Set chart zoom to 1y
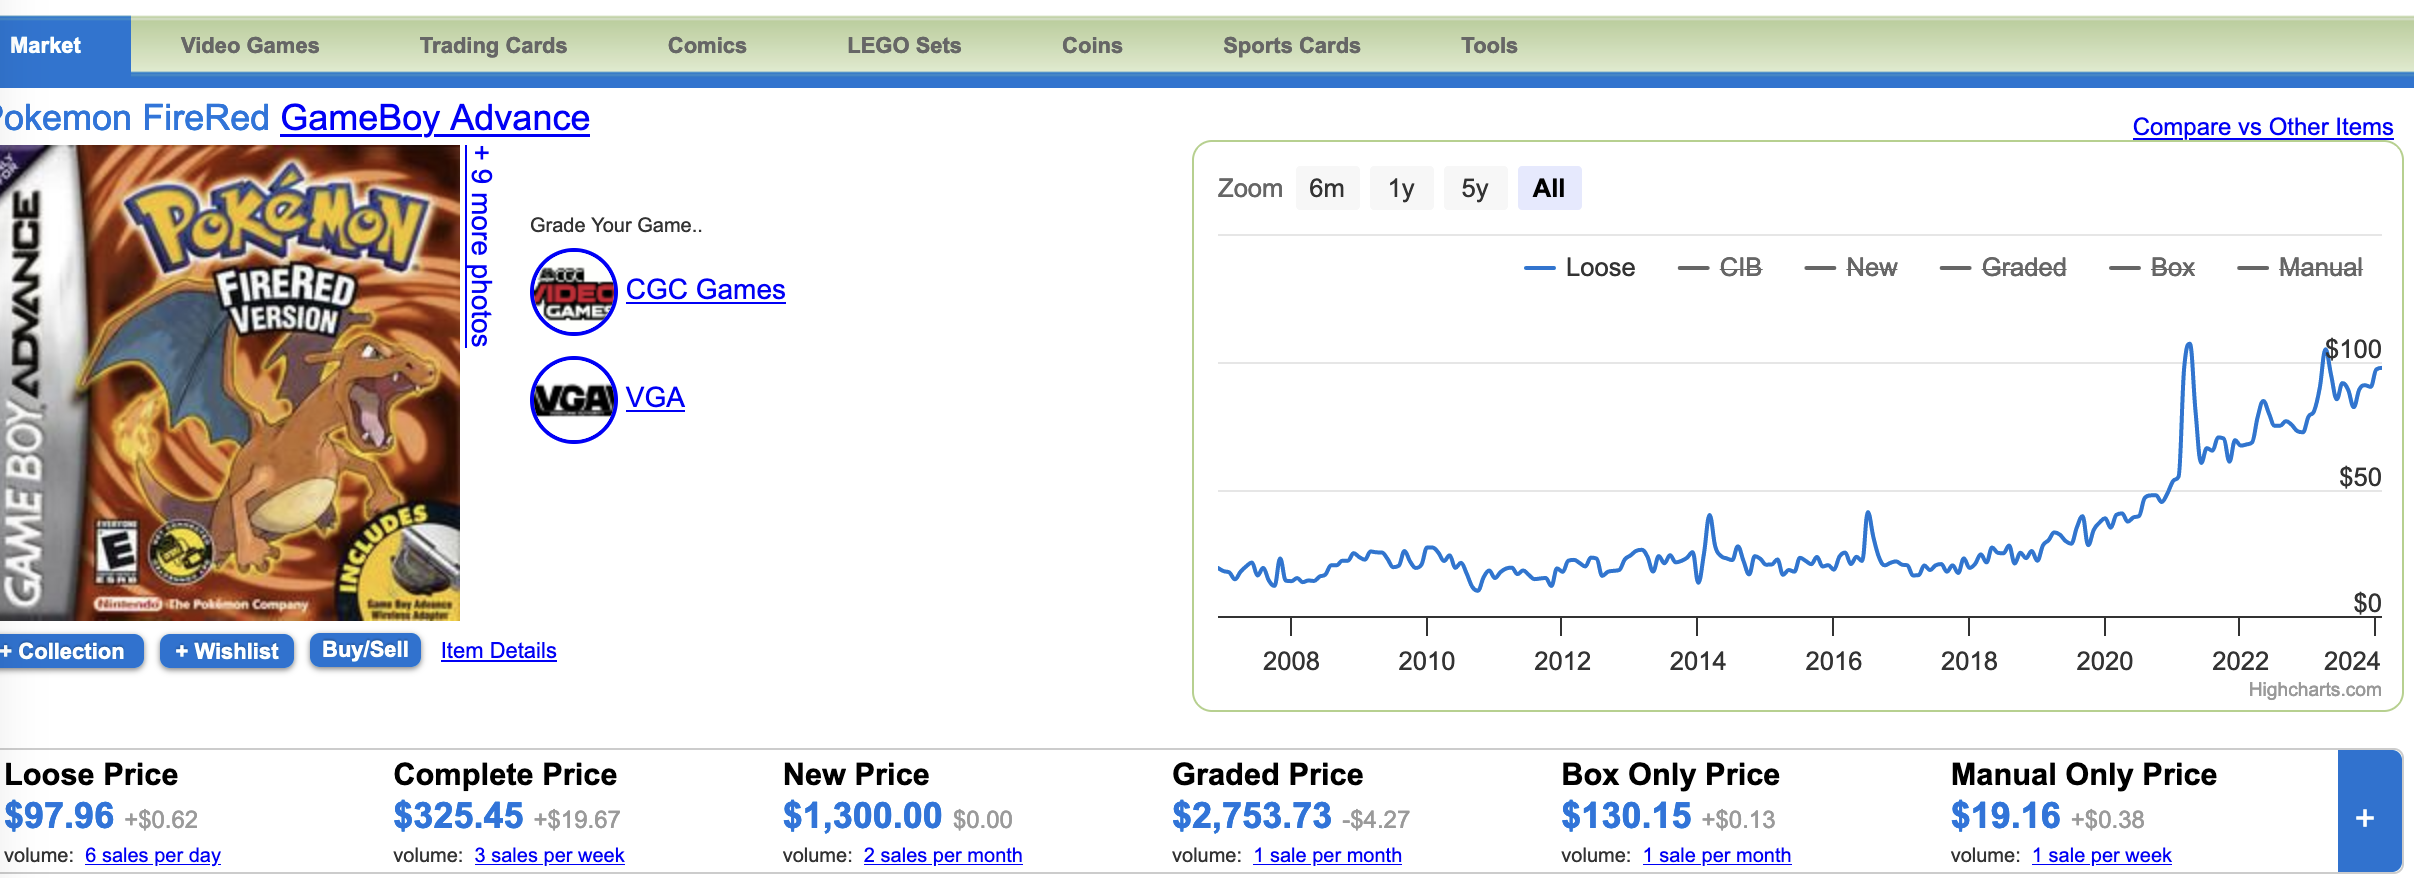 1400,188
